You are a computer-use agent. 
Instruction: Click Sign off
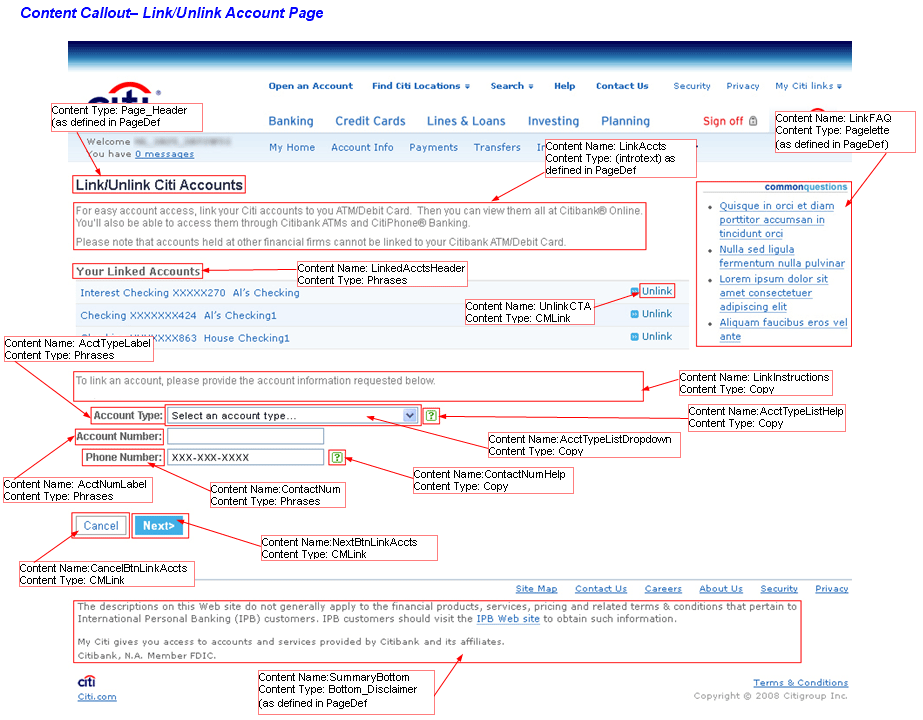tap(723, 121)
